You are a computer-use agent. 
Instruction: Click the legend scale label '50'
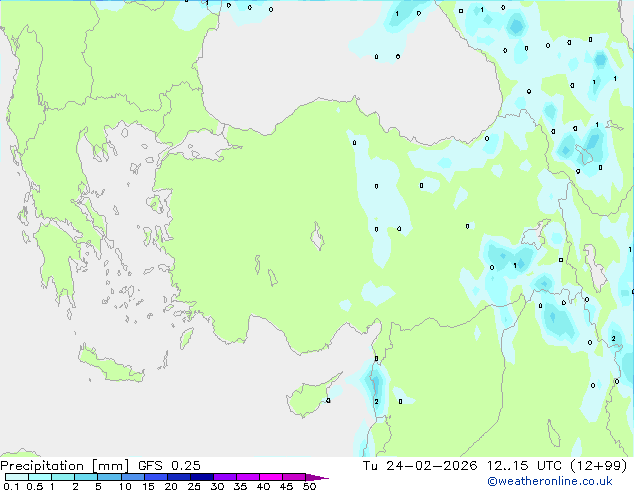point(309,486)
